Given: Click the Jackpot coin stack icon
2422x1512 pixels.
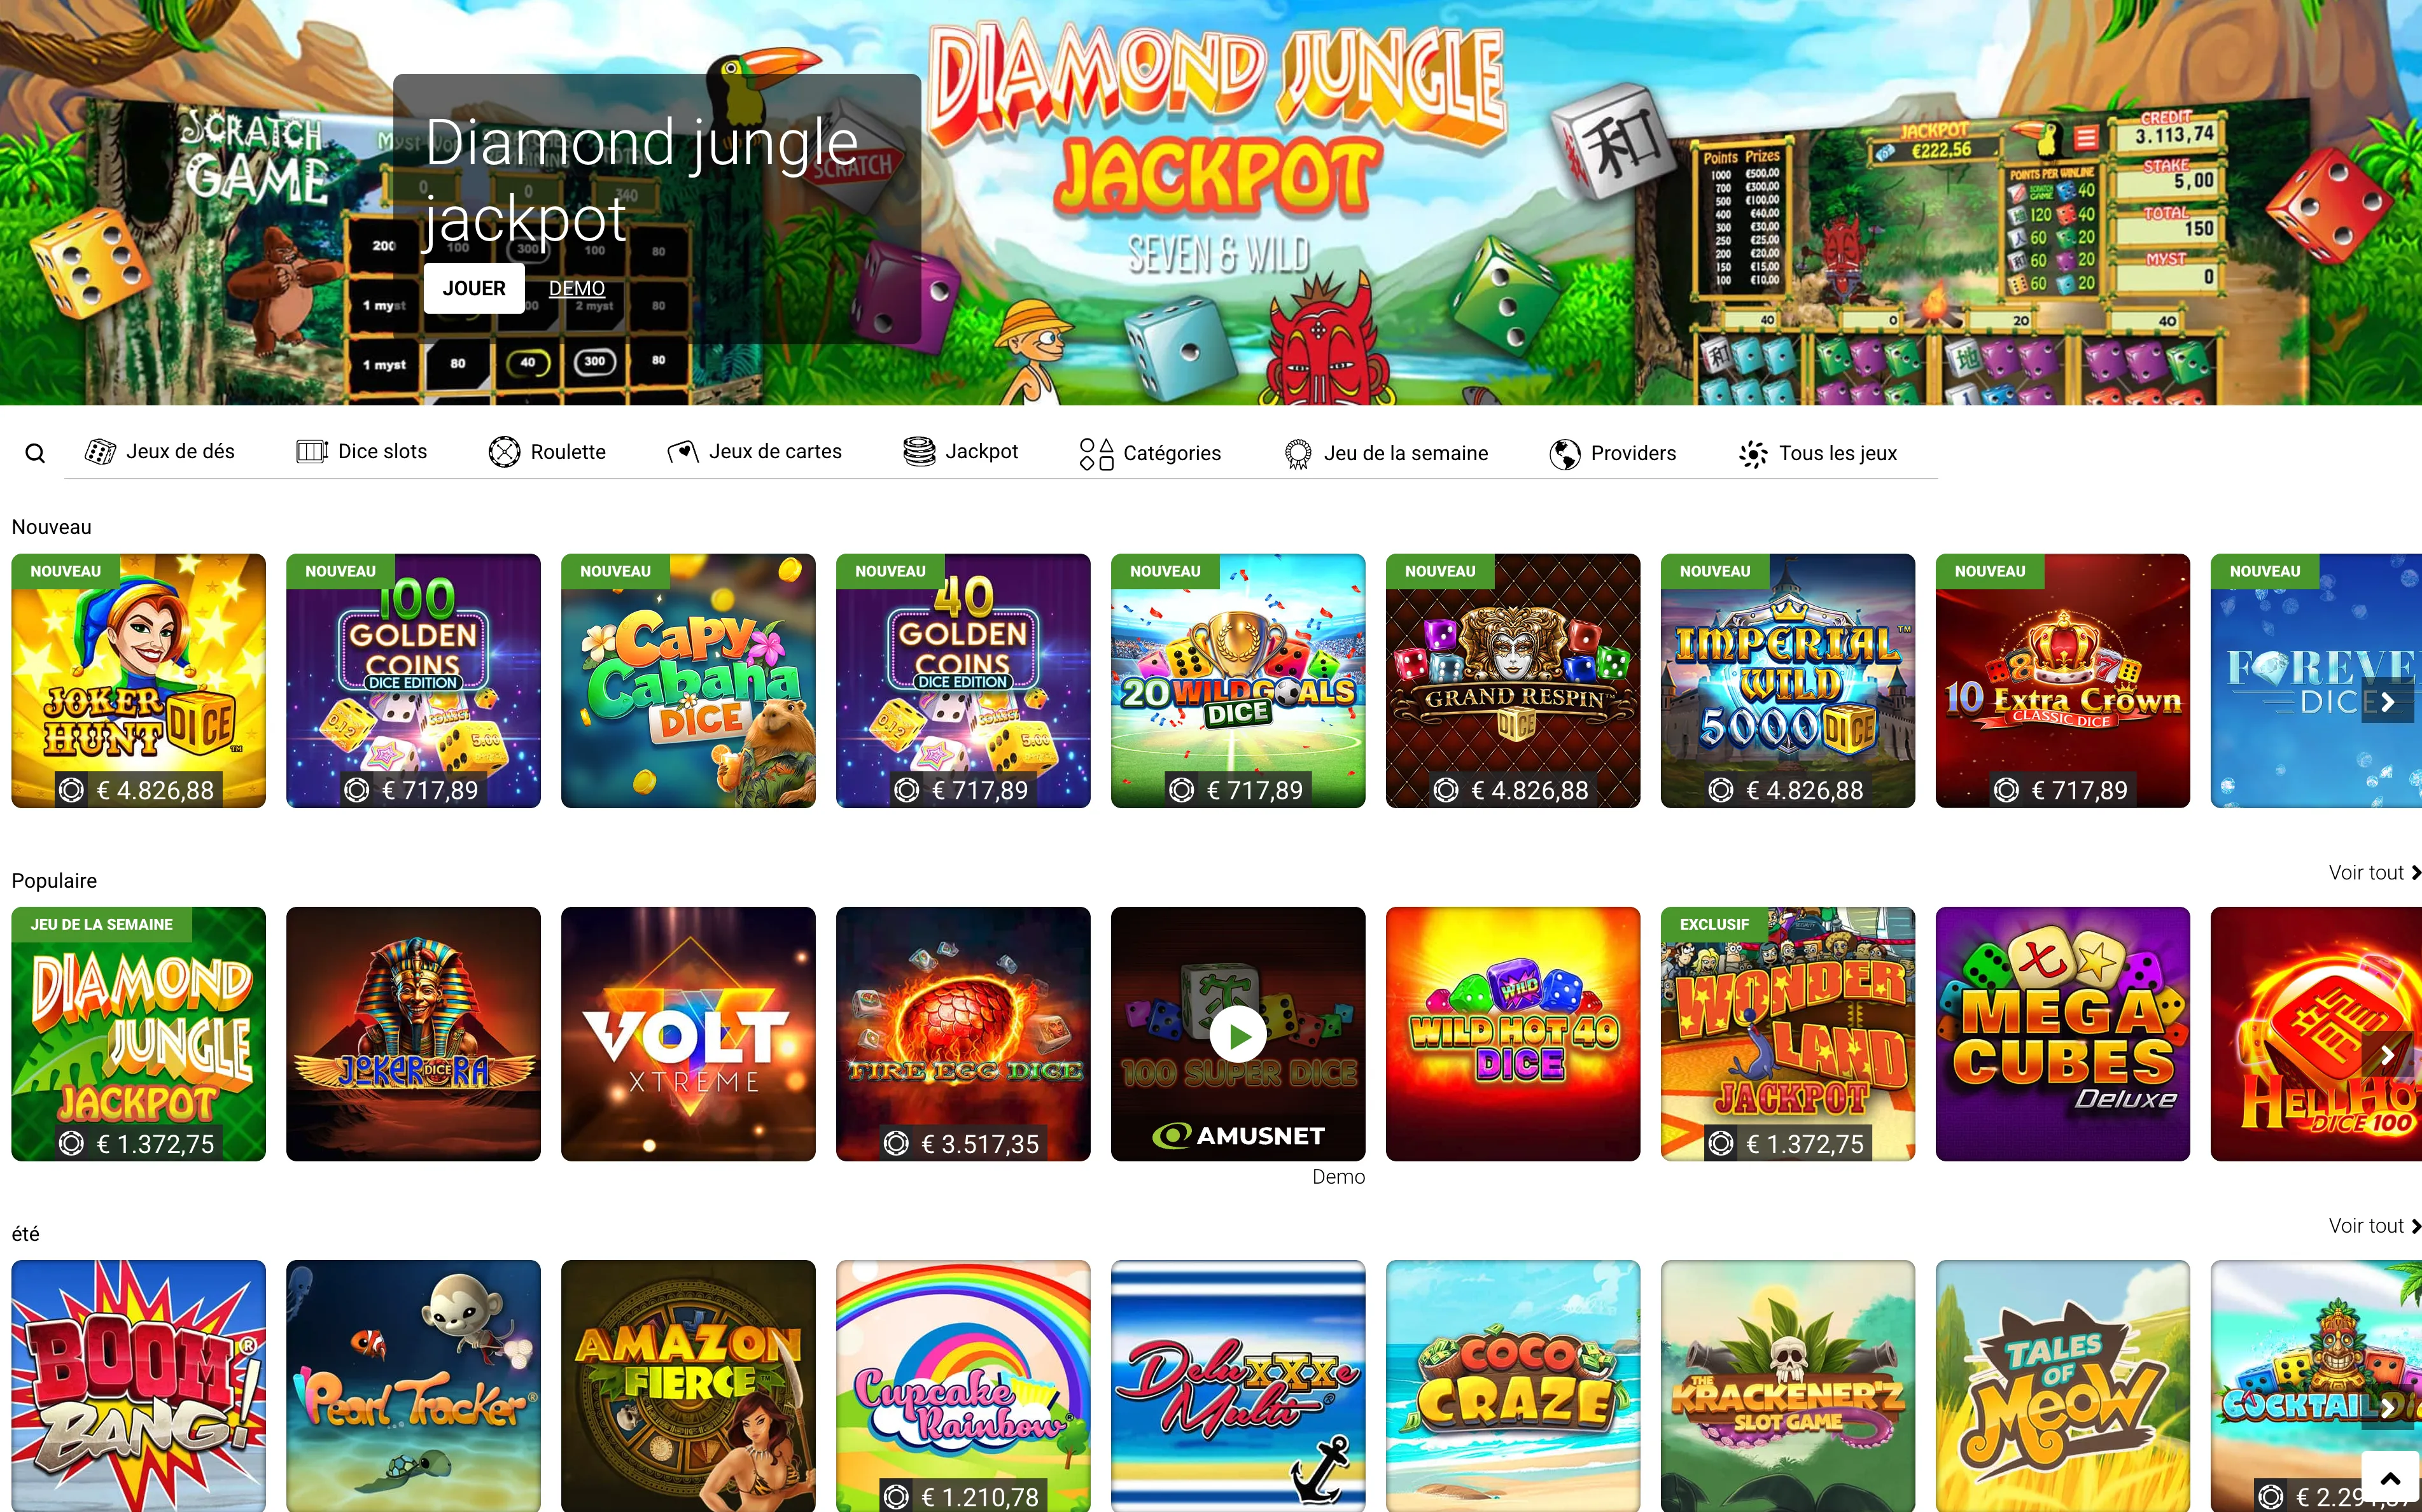Looking at the screenshot, I should point(919,452).
